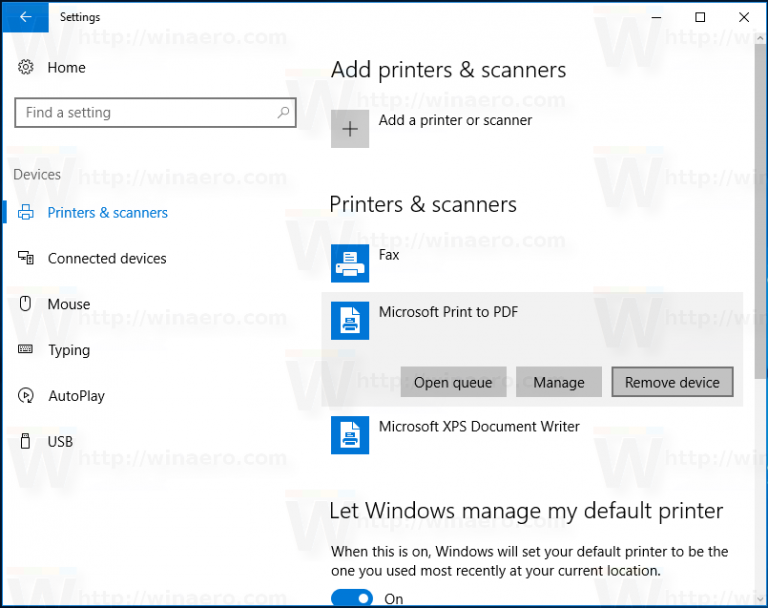Image resolution: width=768 pixels, height=608 pixels.
Task: Click the Home gear icon
Action: pyautogui.click(x=26, y=68)
